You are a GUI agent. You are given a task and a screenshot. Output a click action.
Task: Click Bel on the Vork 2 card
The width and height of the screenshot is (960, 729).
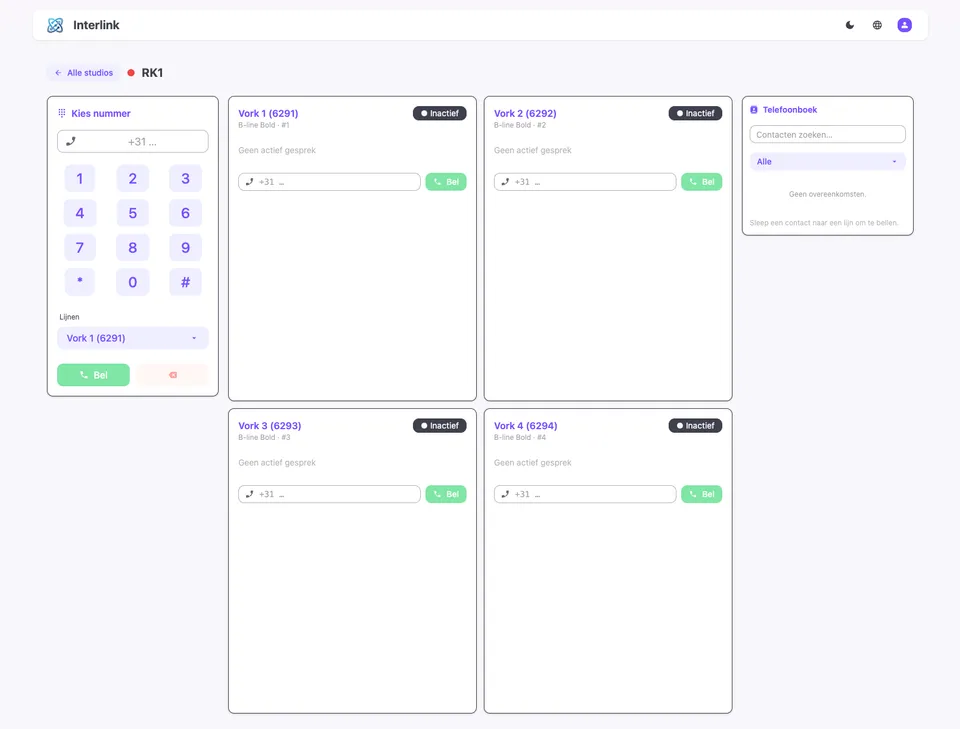pyautogui.click(x=702, y=182)
